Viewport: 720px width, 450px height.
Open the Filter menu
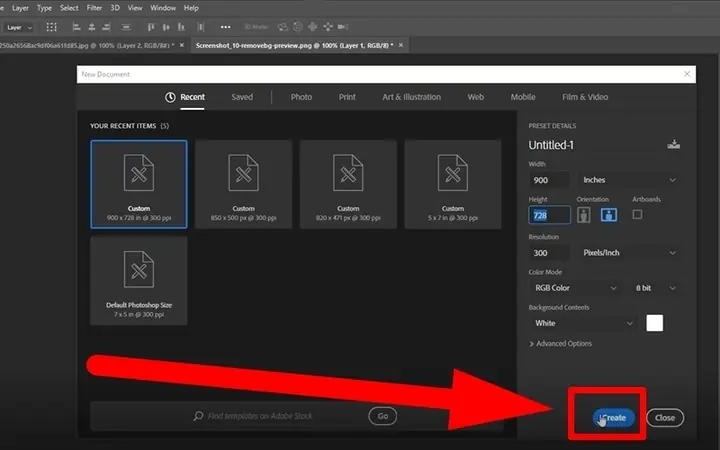tap(94, 8)
